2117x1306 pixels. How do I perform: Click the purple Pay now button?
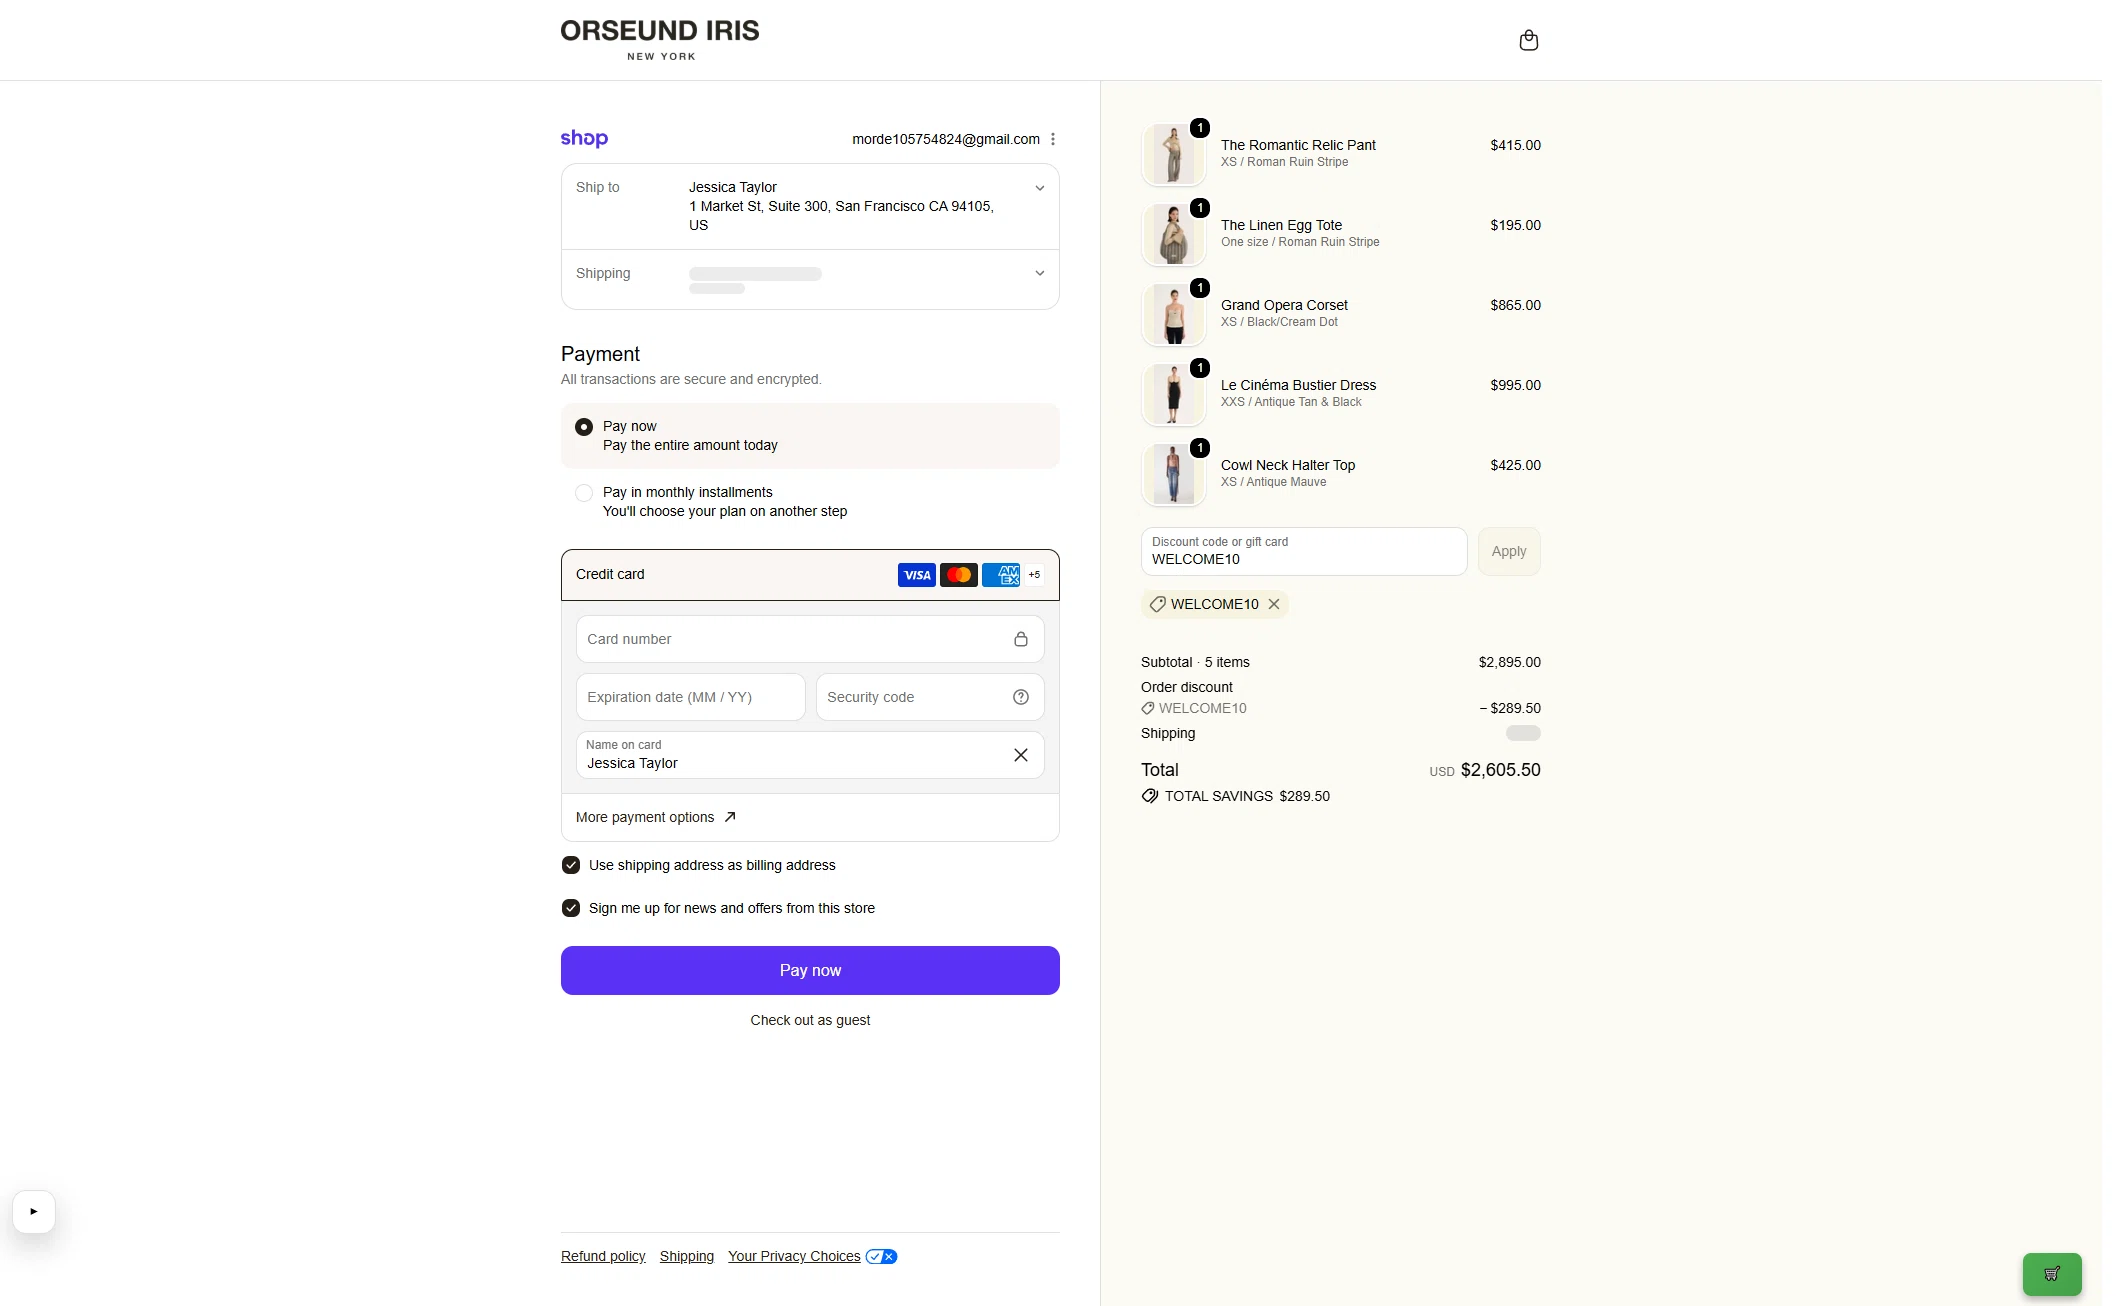tap(810, 970)
